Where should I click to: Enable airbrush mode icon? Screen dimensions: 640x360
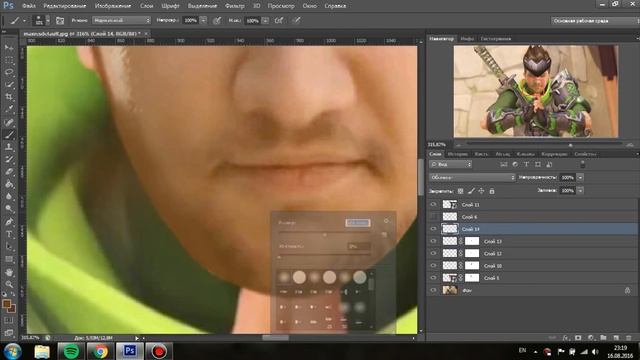[x=279, y=20]
